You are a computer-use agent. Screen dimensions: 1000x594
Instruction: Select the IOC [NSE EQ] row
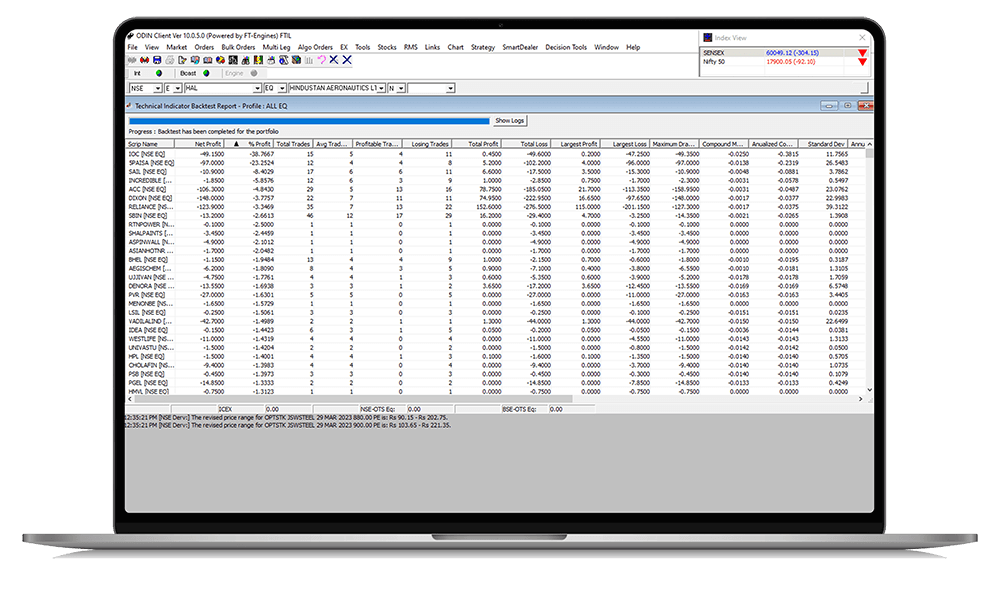496,154
